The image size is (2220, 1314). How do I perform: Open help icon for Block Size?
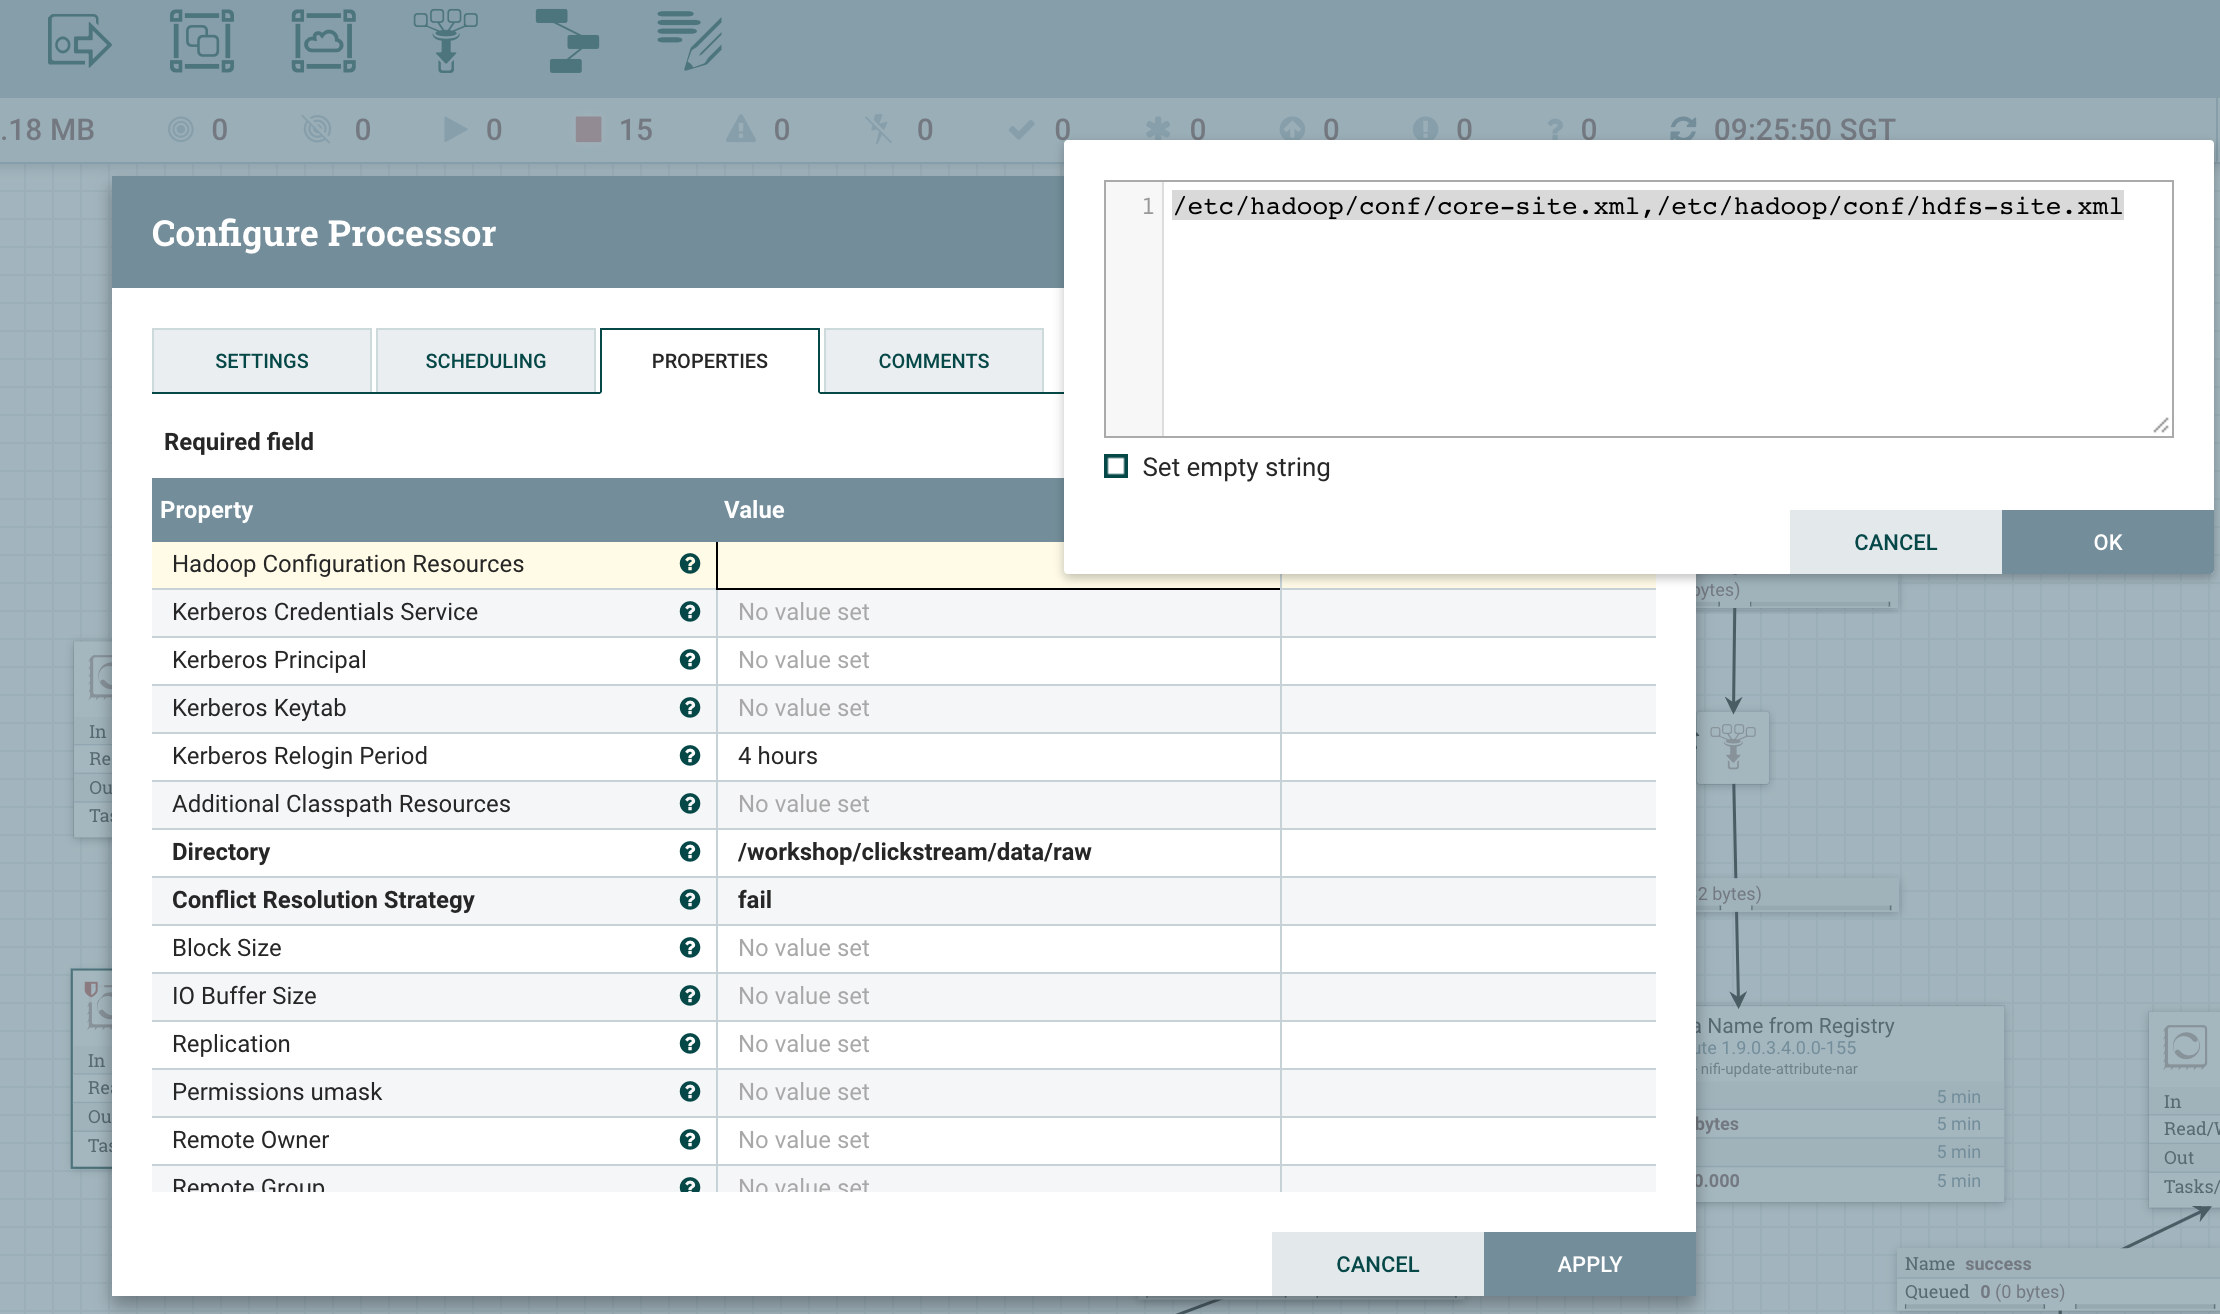[689, 948]
